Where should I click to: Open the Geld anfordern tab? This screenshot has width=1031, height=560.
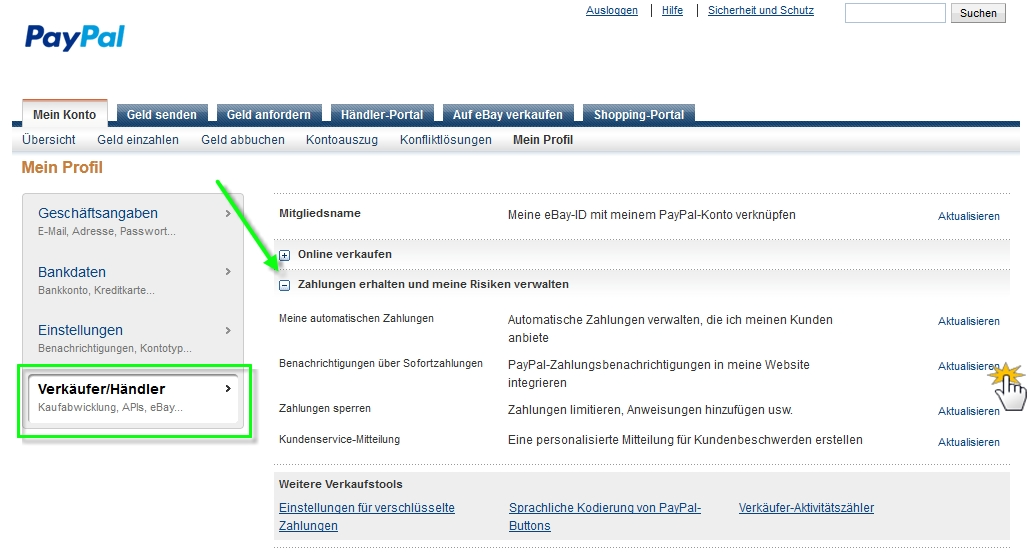[268, 114]
